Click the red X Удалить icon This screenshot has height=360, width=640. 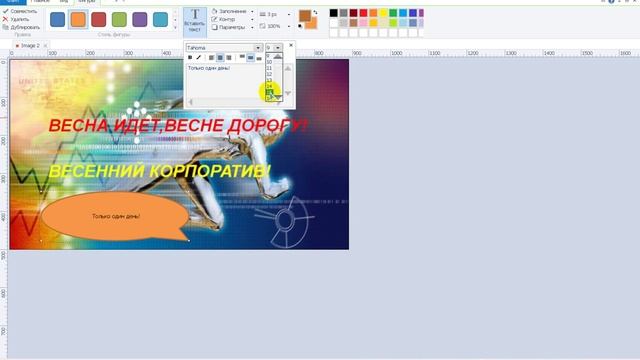click(5, 19)
